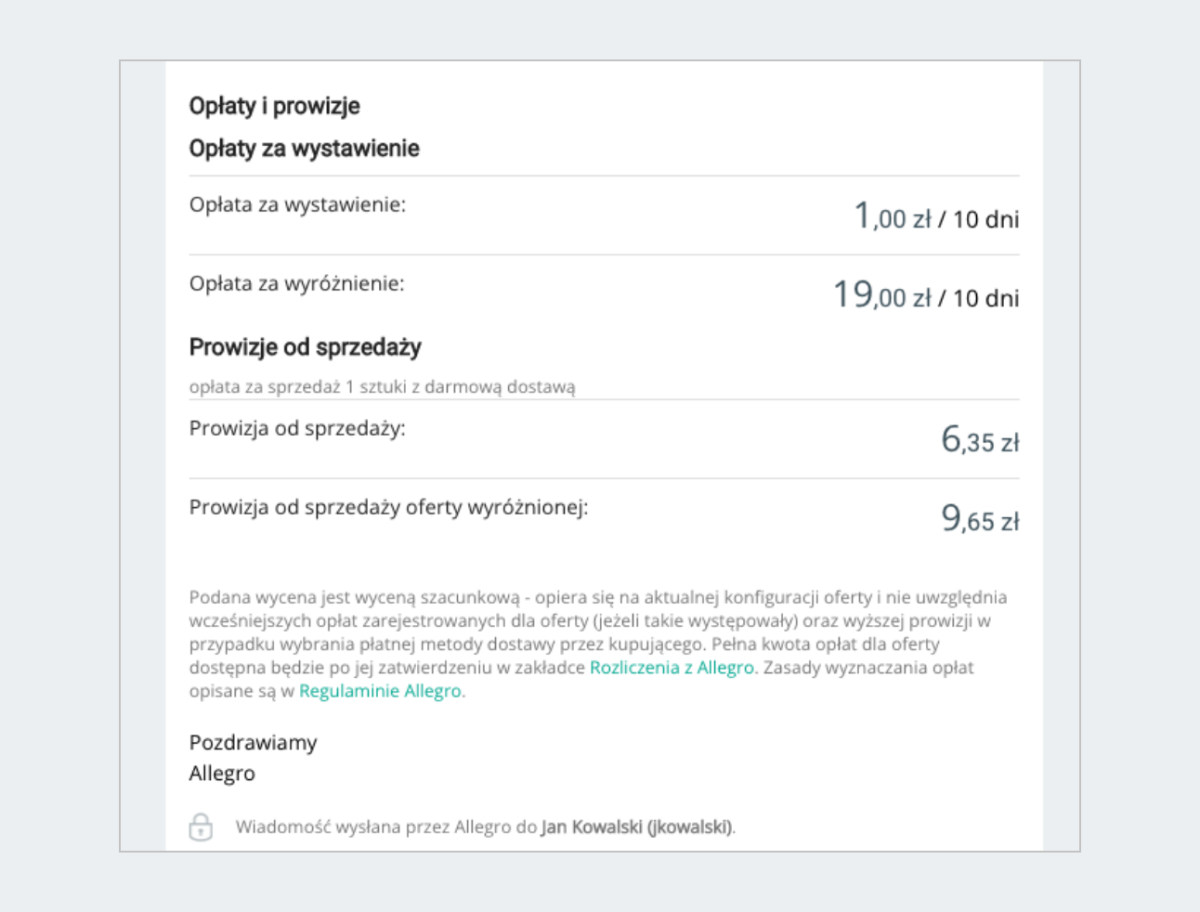
Task: Click the note about 1 sztuki z darmową dostawą
Action: point(383,386)
